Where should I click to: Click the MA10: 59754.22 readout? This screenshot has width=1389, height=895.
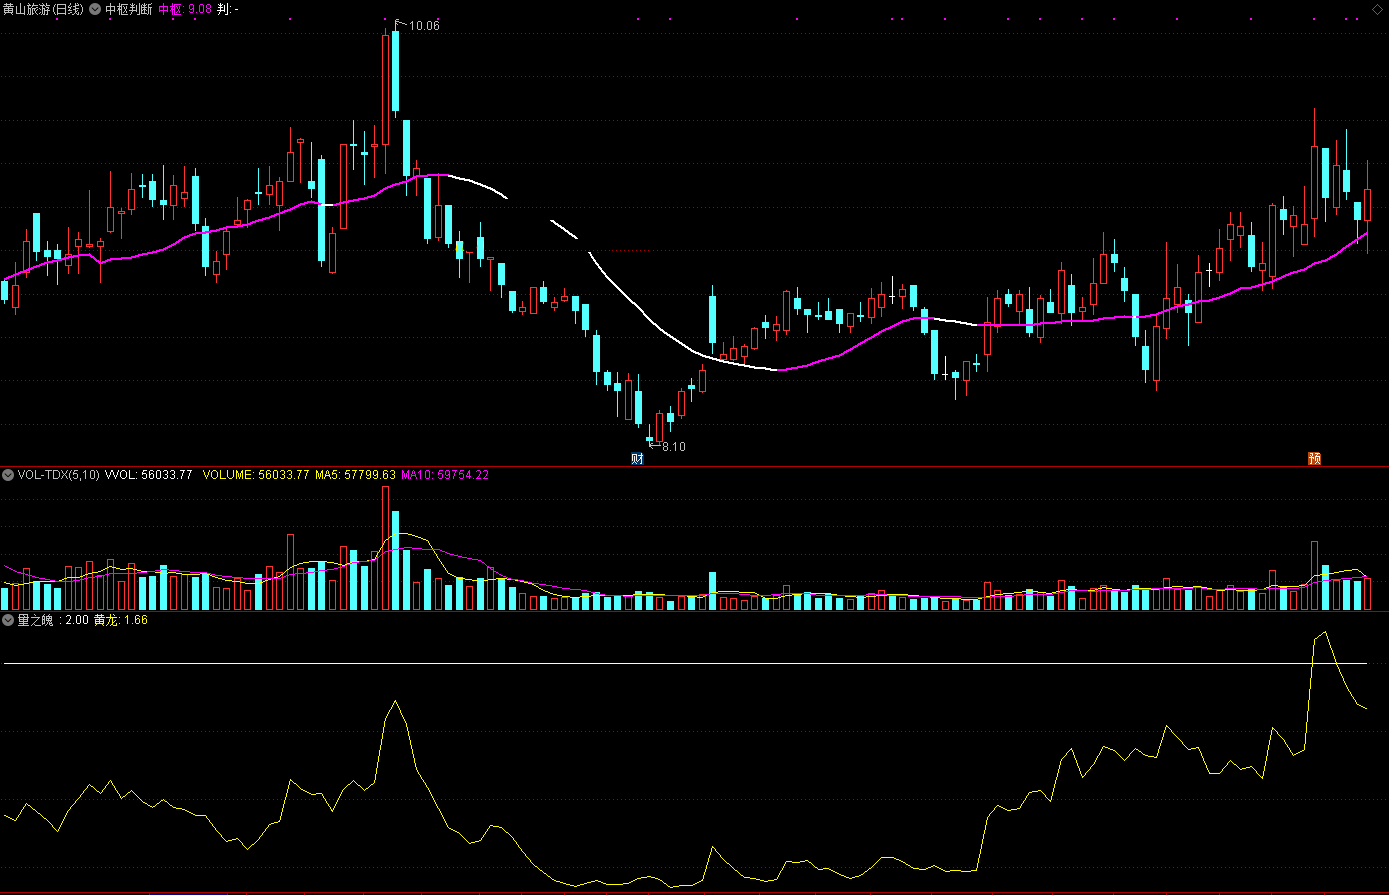pyautogui.click(x=445, y=475)
